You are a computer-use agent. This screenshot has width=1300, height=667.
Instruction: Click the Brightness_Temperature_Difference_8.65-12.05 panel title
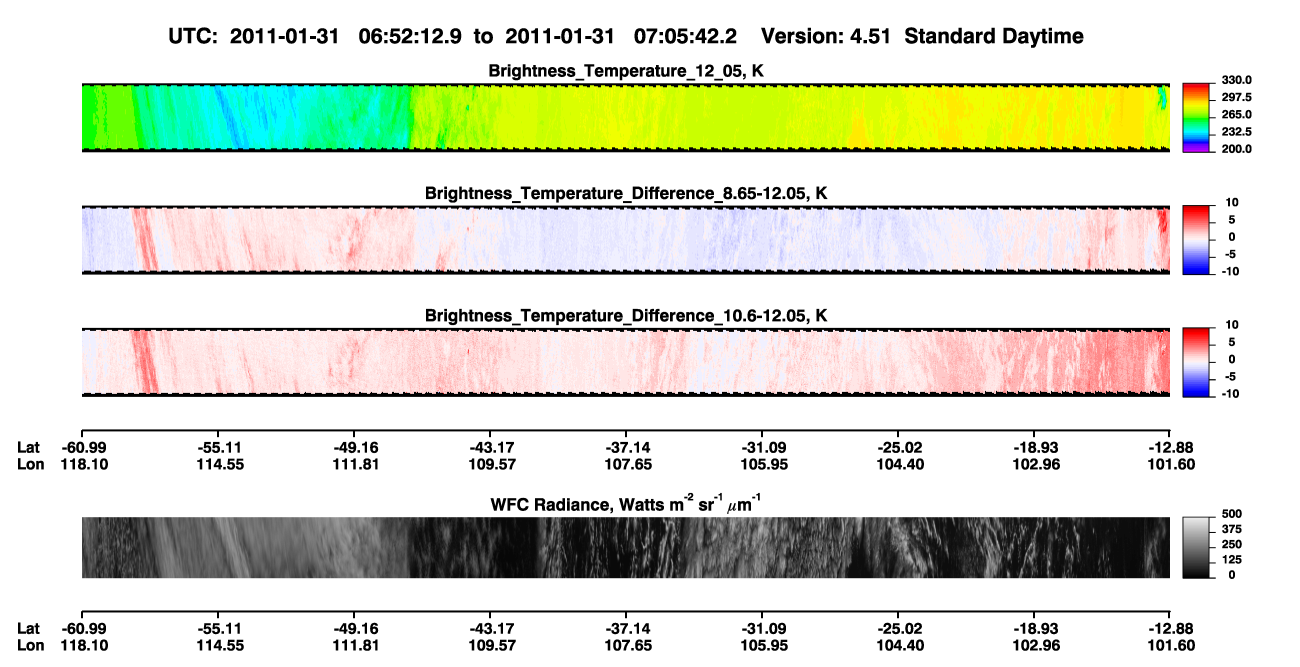(626, 192)
